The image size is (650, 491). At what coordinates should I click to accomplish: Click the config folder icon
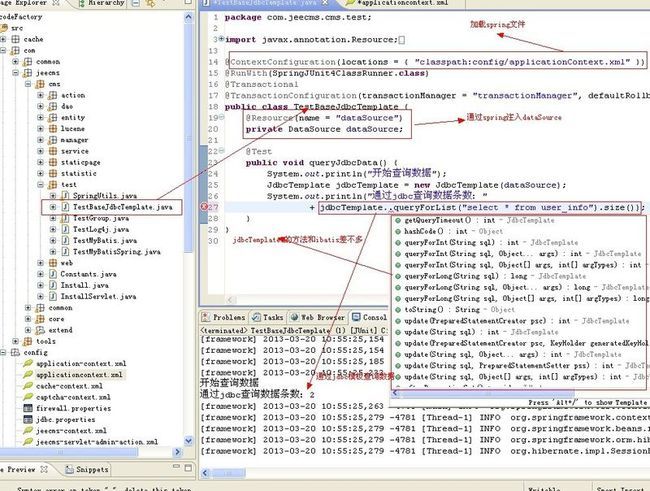pyautogui.click(x=15, y=352)
